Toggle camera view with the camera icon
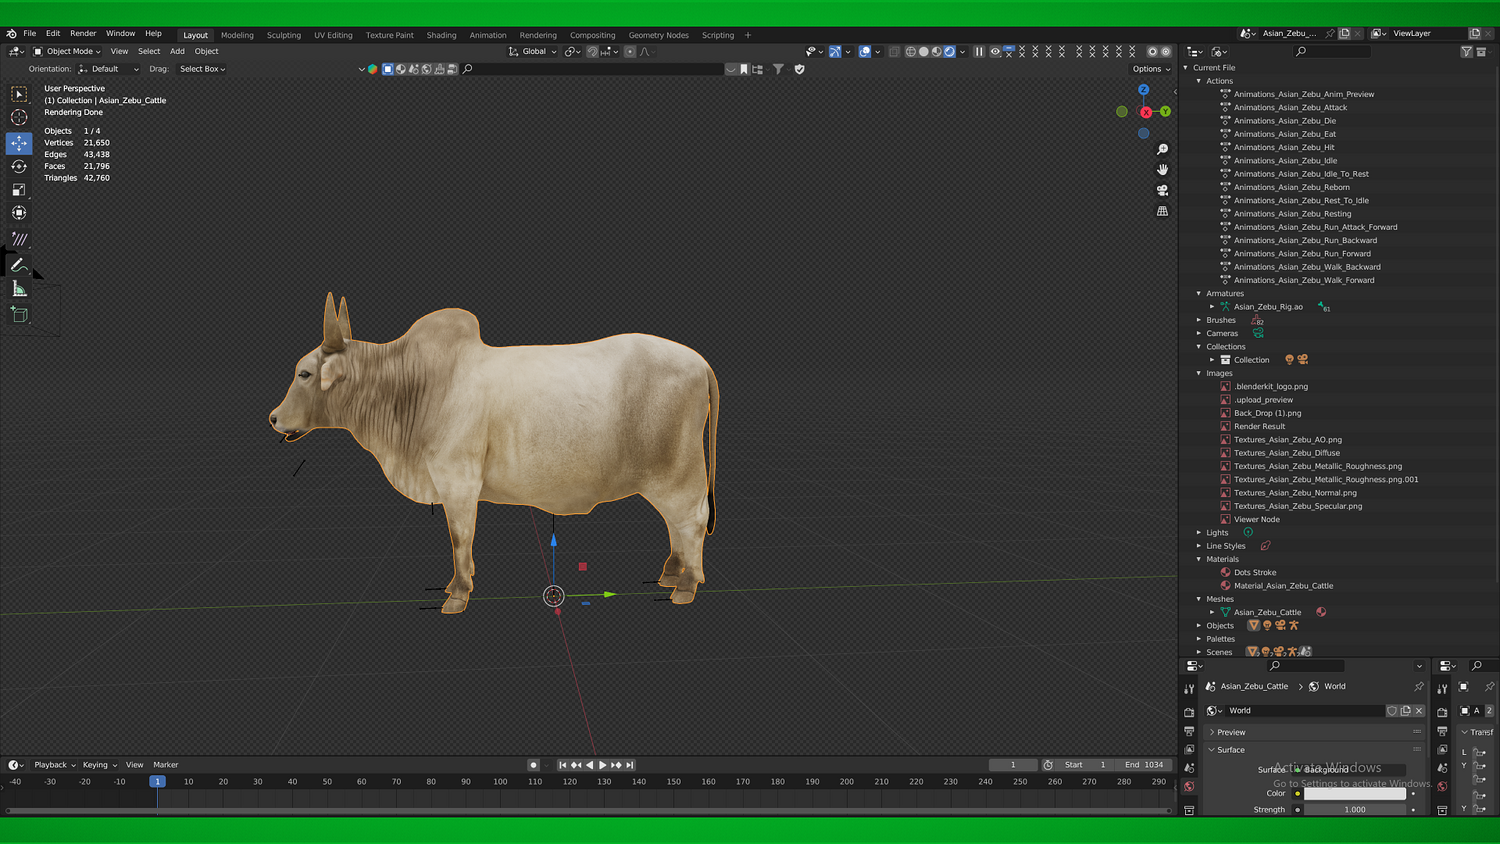The width and height of the screenshot is (1500, 844). 1162,190
